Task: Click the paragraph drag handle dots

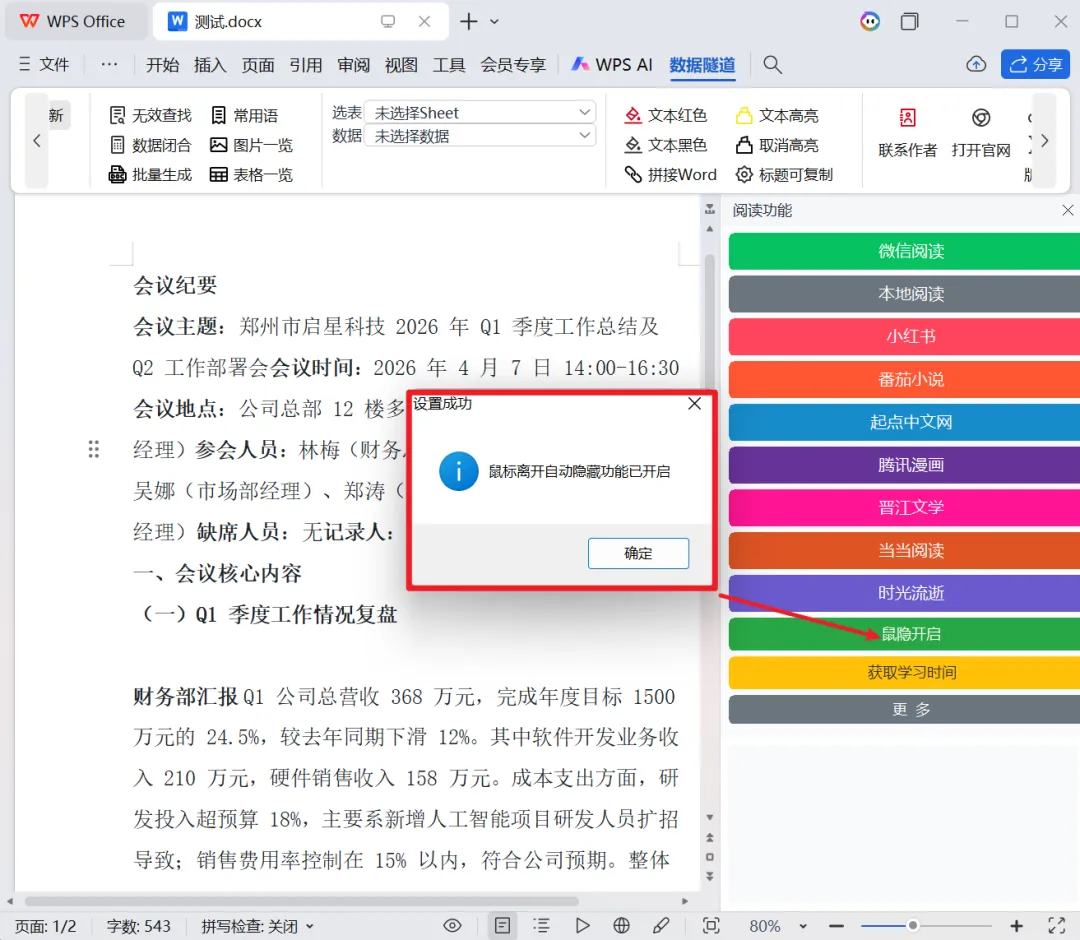Action: [x=94, y=449]
